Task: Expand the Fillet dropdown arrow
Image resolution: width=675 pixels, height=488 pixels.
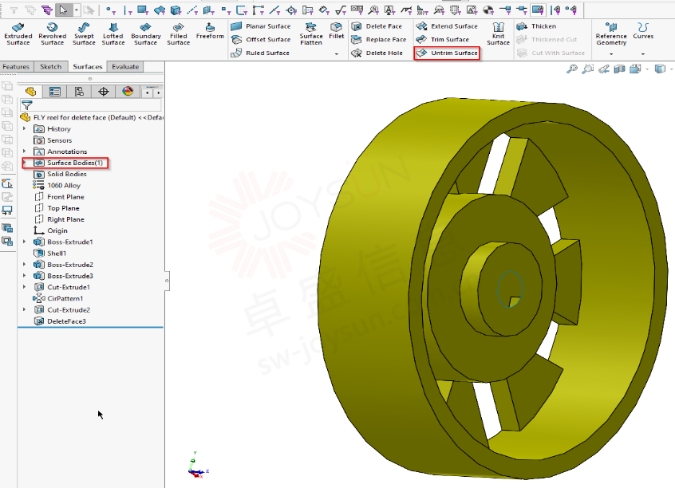Action: tap(336, 54)
